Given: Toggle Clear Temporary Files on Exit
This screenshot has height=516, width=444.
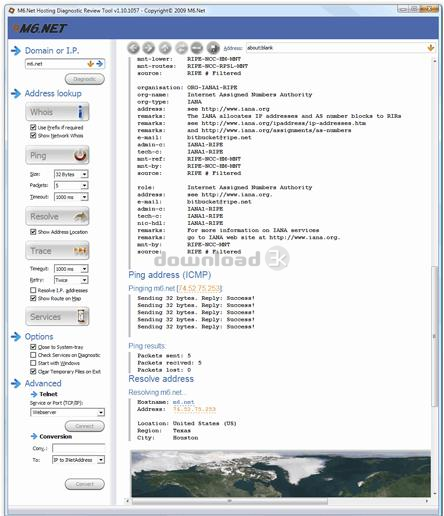Looking at the screenshot, I should click(33, 371).
